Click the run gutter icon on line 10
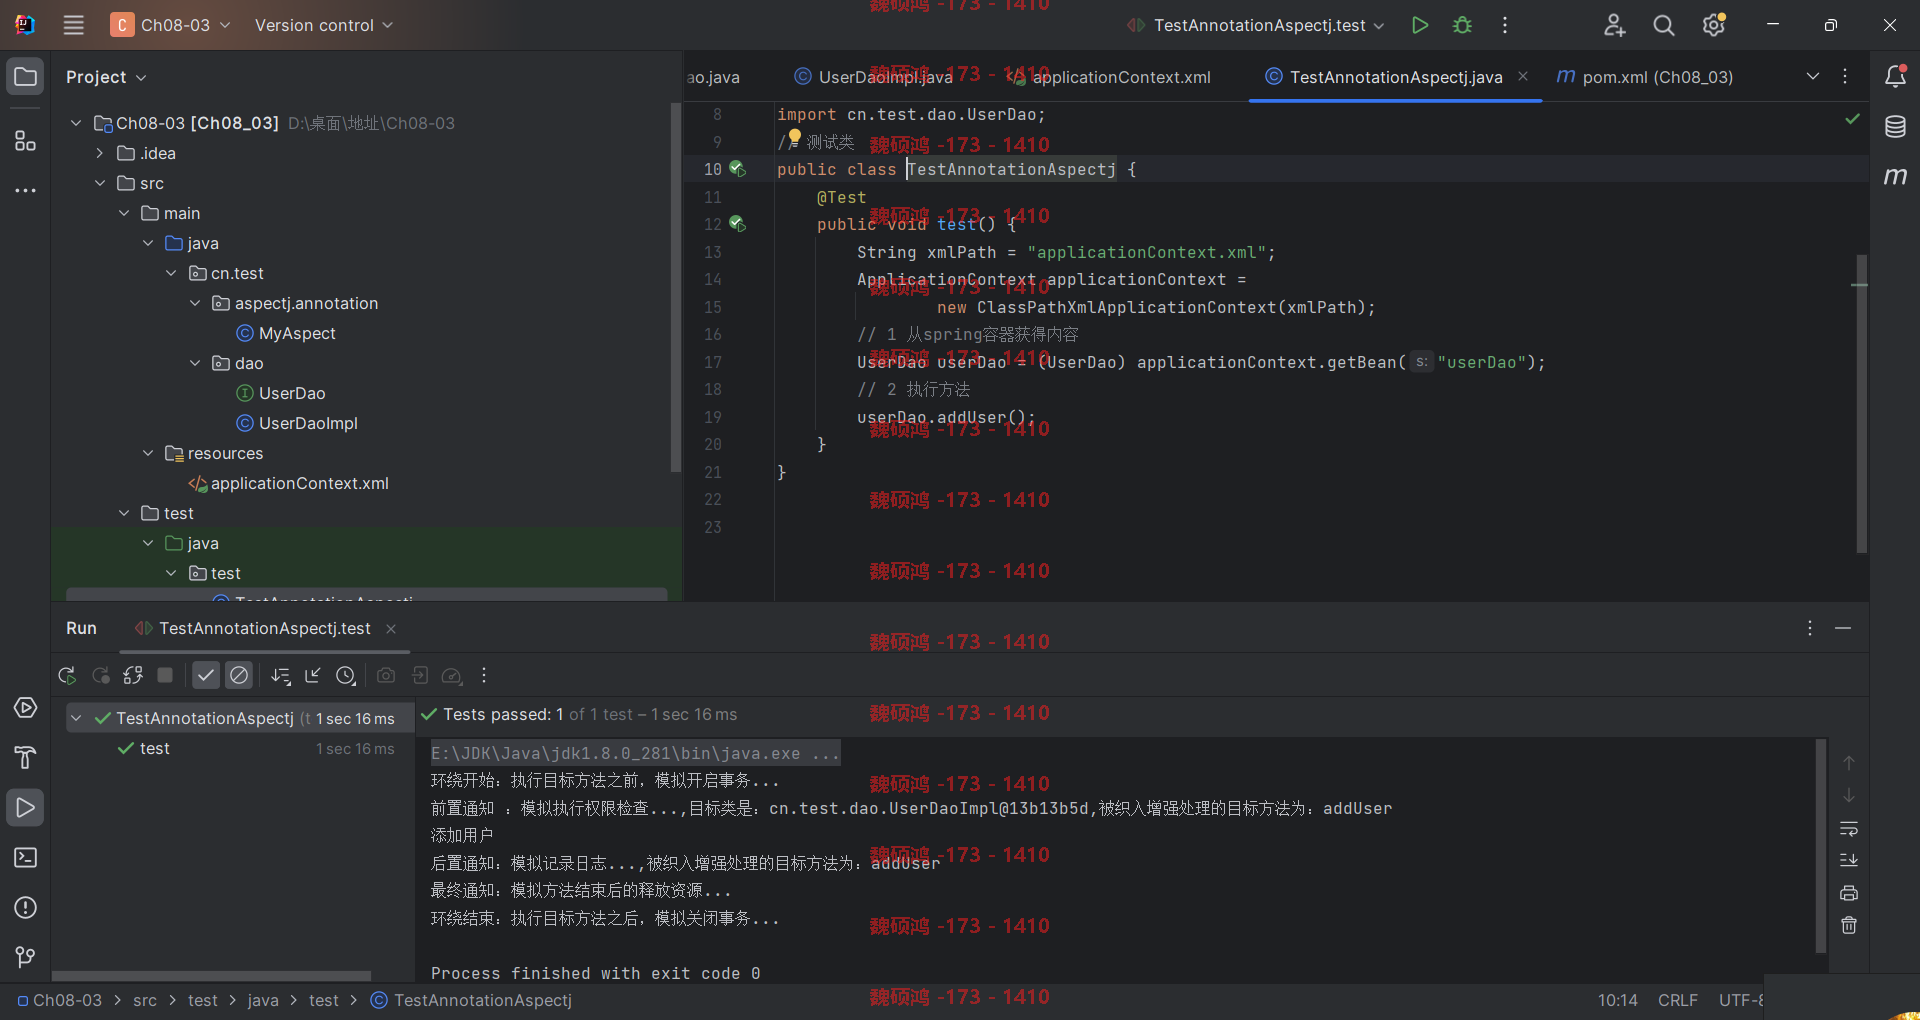This screenshot has height=1020, width=1920. (x=737, y=169)
